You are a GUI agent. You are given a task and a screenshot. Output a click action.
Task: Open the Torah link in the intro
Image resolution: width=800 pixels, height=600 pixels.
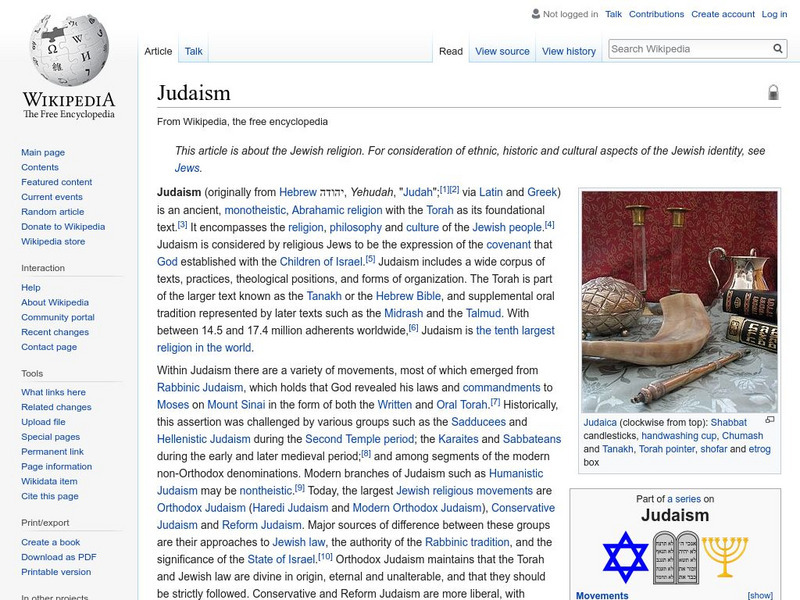[440, 210]
